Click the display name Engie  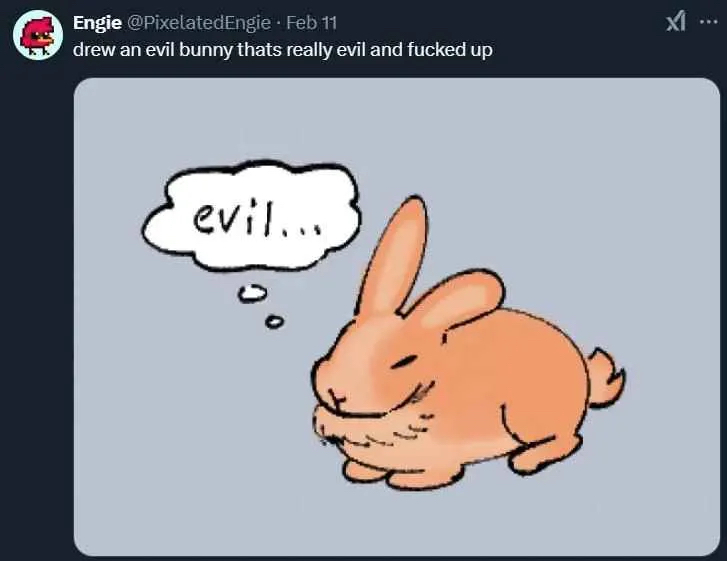pyautogui.click(x=97, y=22)
